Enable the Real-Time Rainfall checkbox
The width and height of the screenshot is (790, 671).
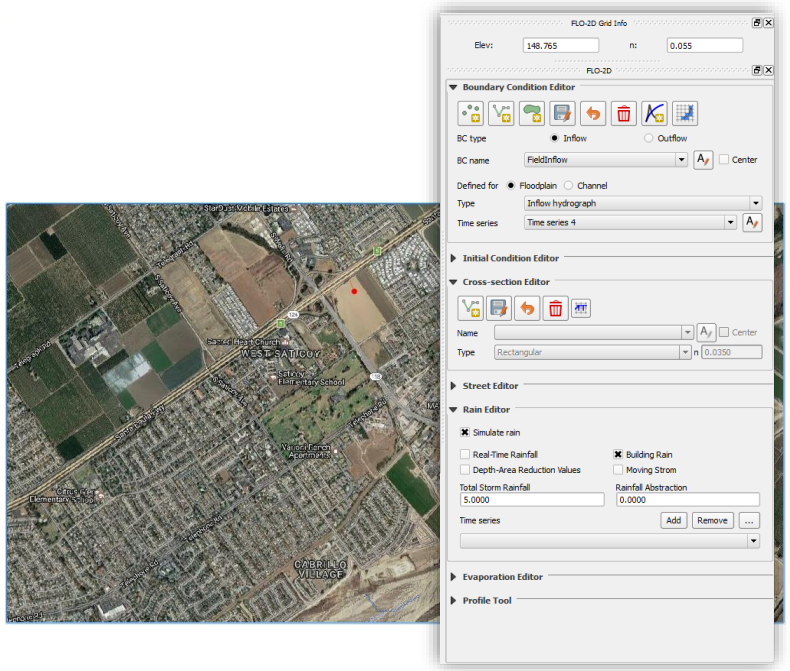465,455
